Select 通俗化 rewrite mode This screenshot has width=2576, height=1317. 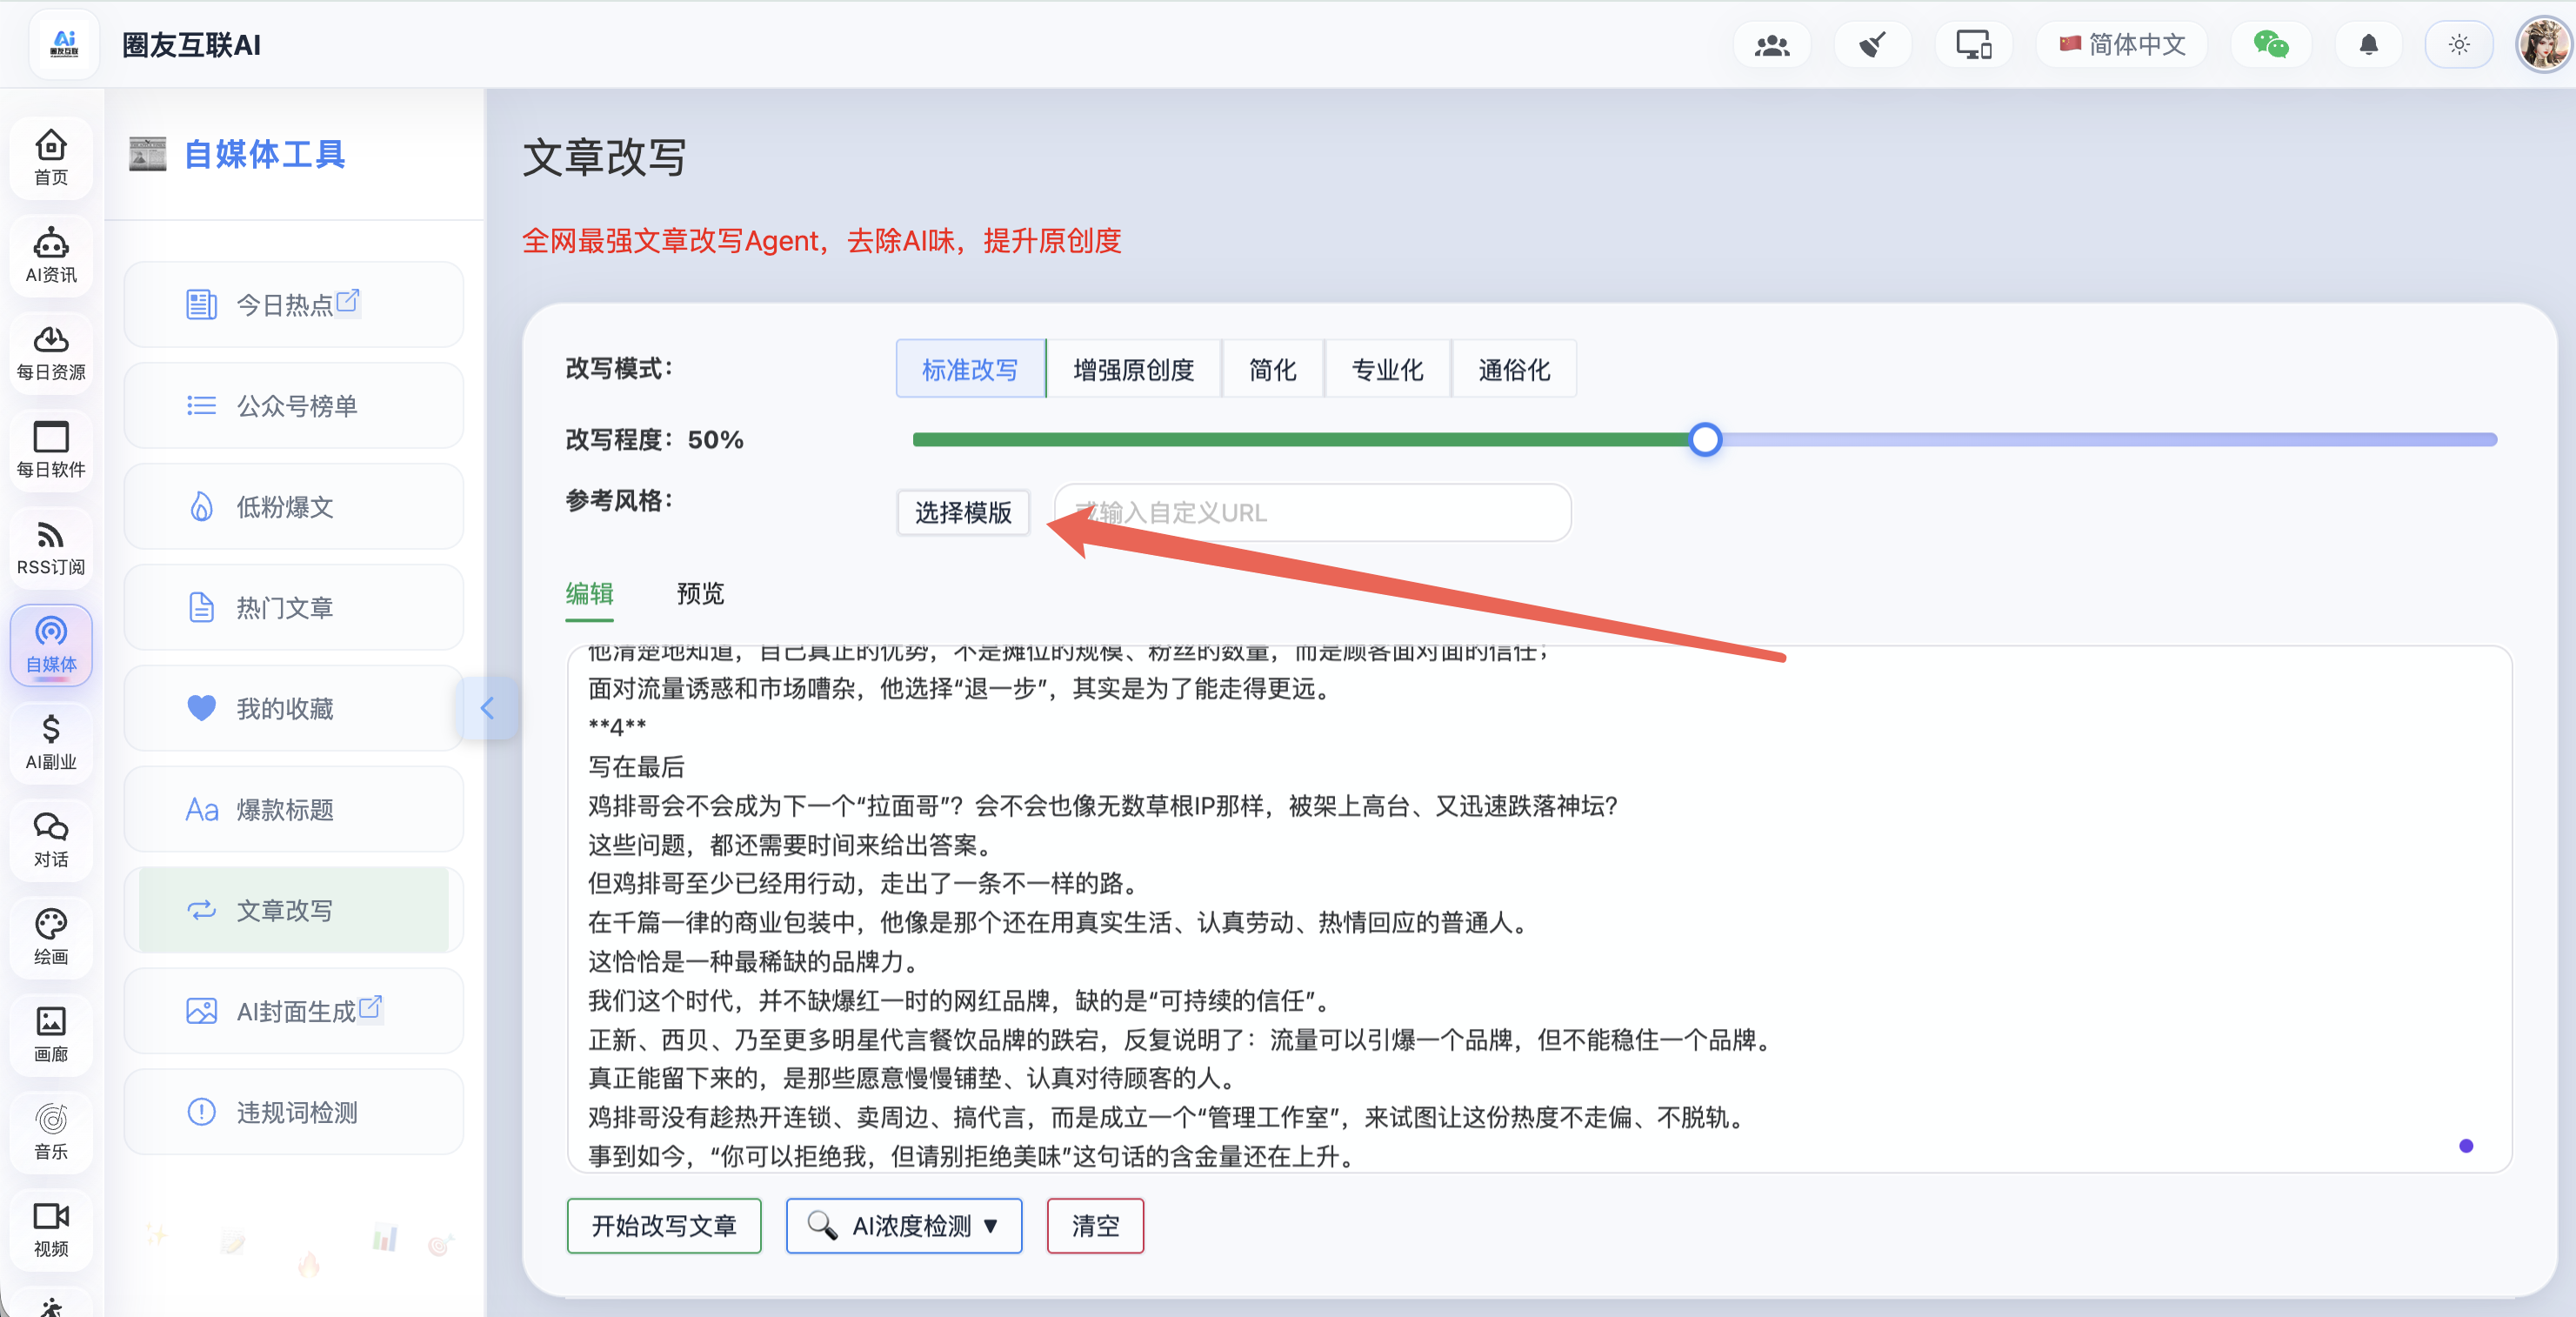point(1513,370)
